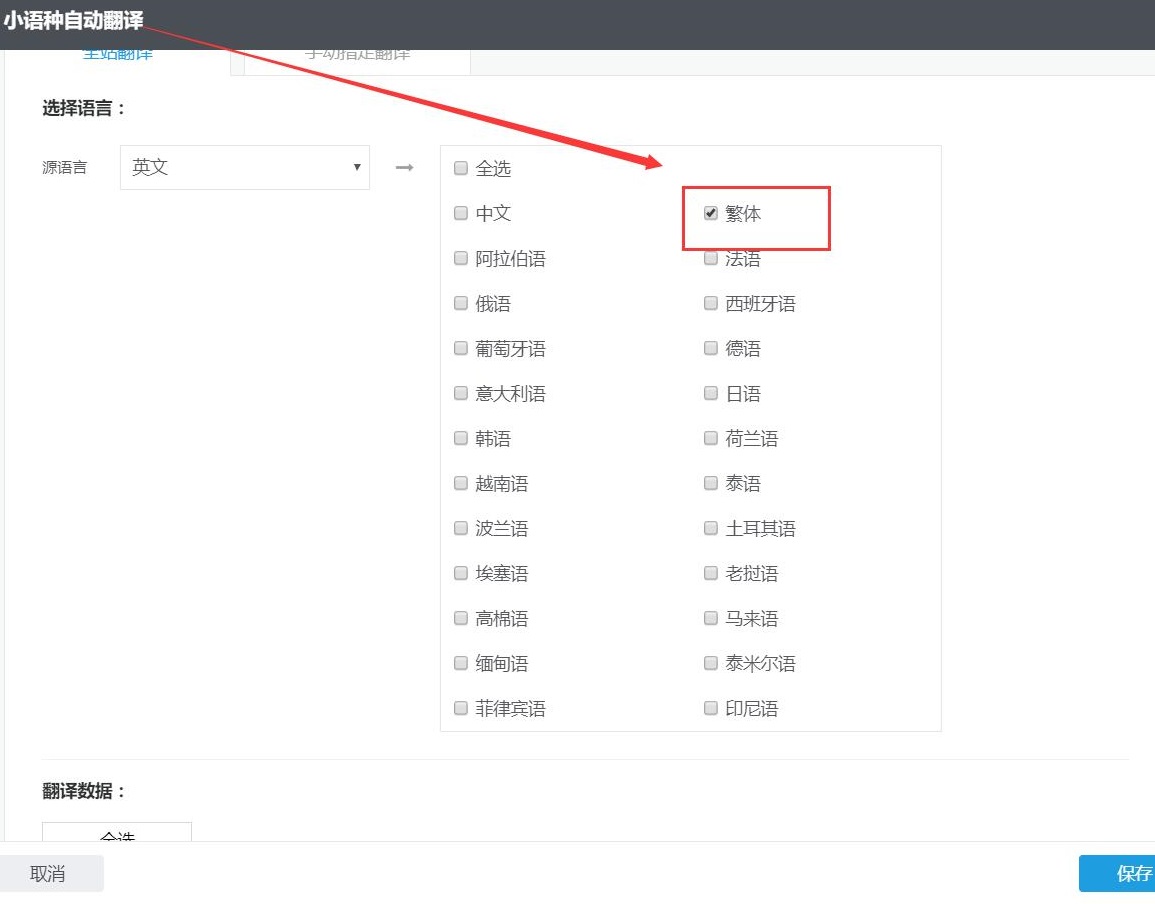Open the 英文 source language dropdown
This screenshot has width=1155, height=904.
(244, 167)
